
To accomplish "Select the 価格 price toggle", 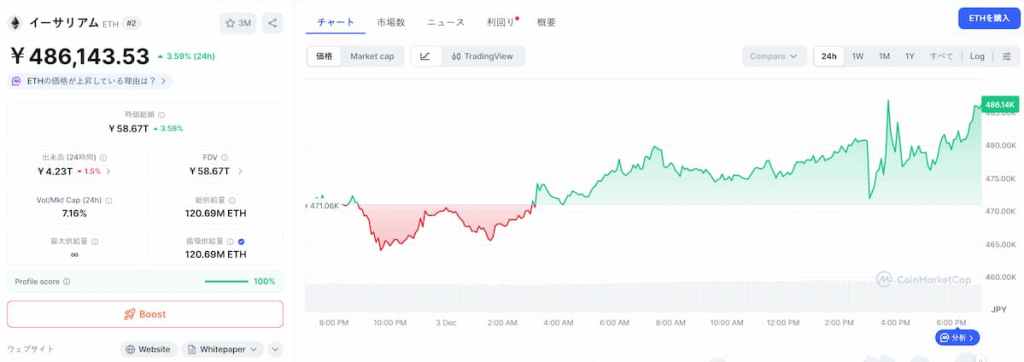I will [324, 56].
